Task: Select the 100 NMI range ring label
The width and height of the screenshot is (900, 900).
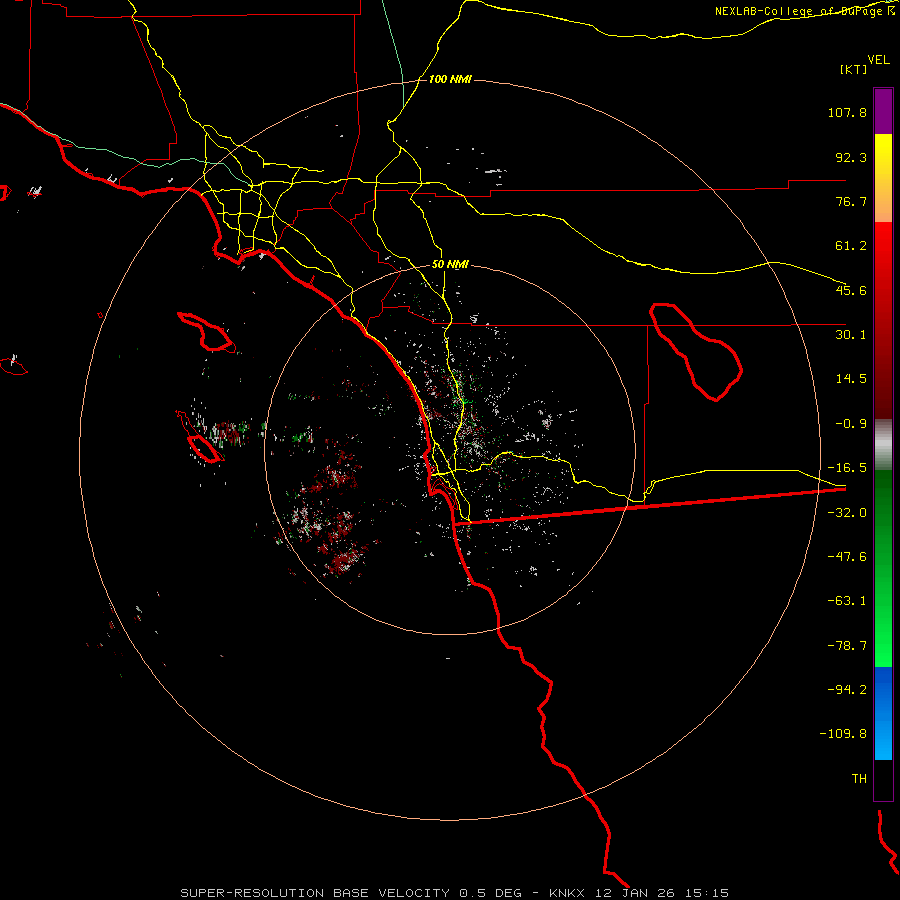Action: pos(450,79)
